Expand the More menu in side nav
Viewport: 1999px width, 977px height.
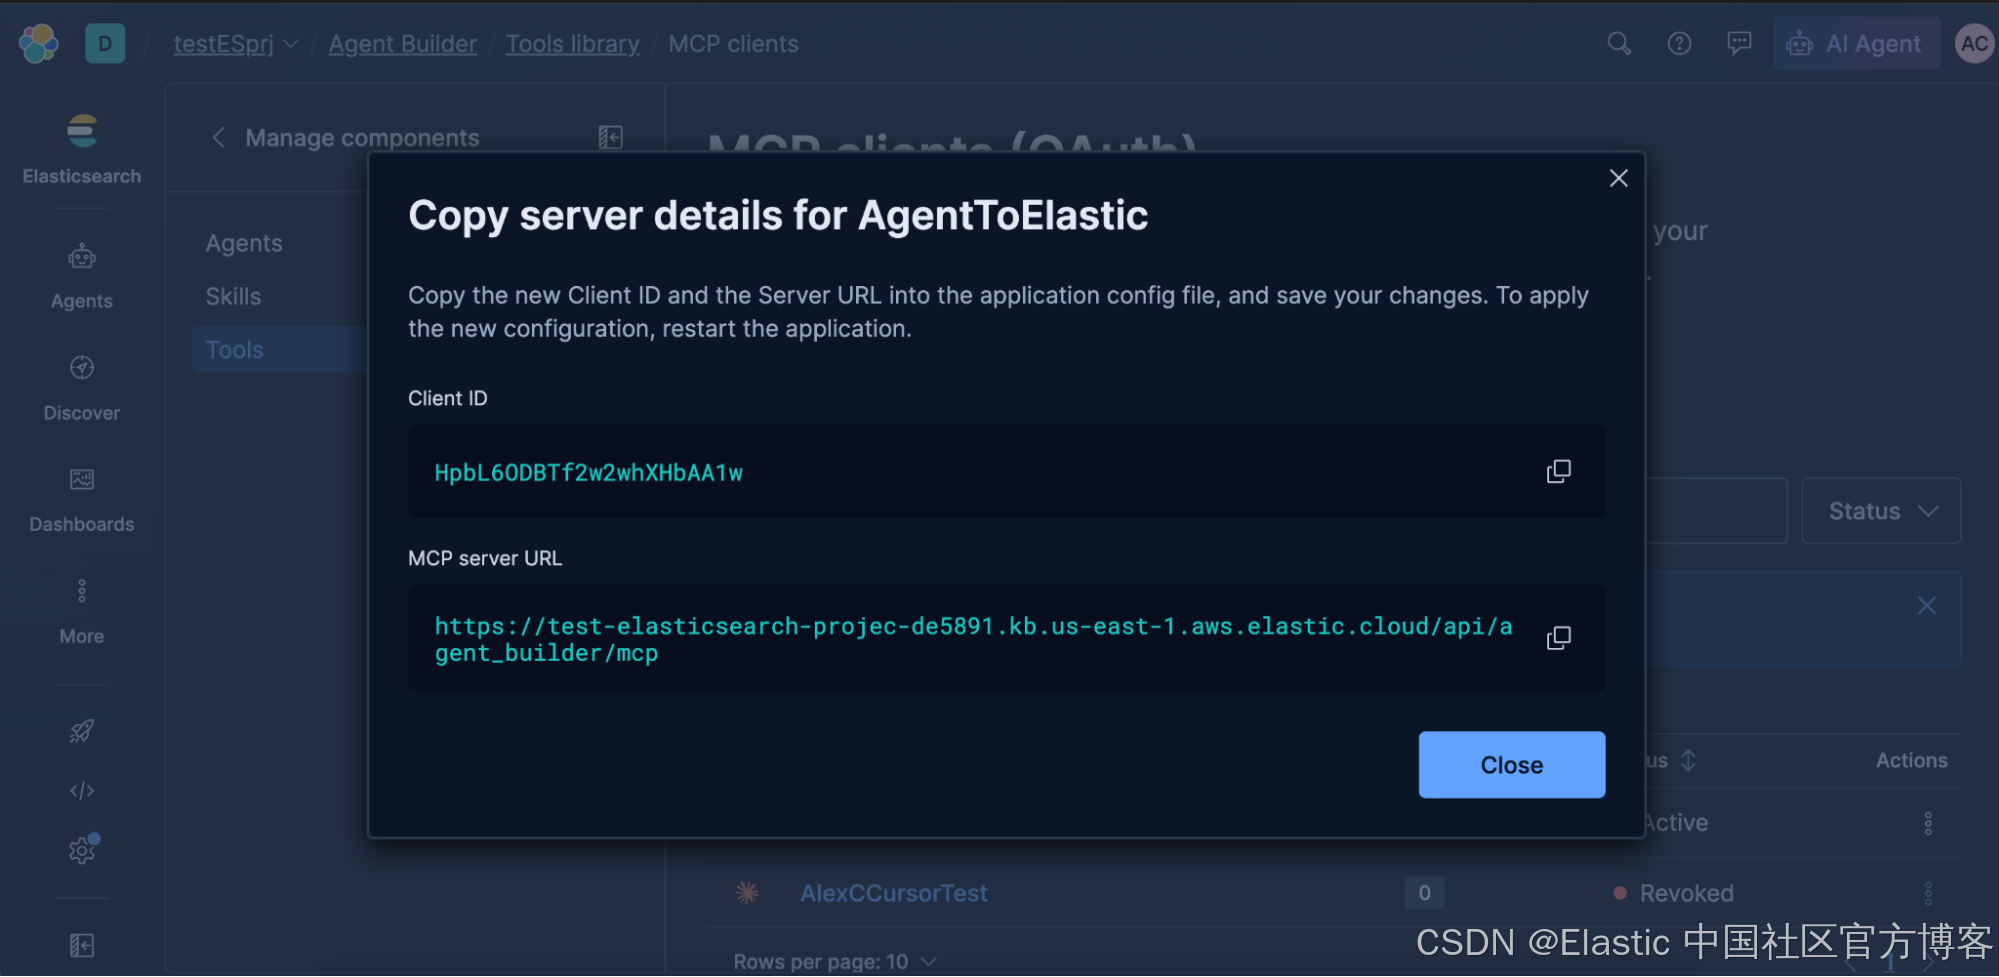82,611
